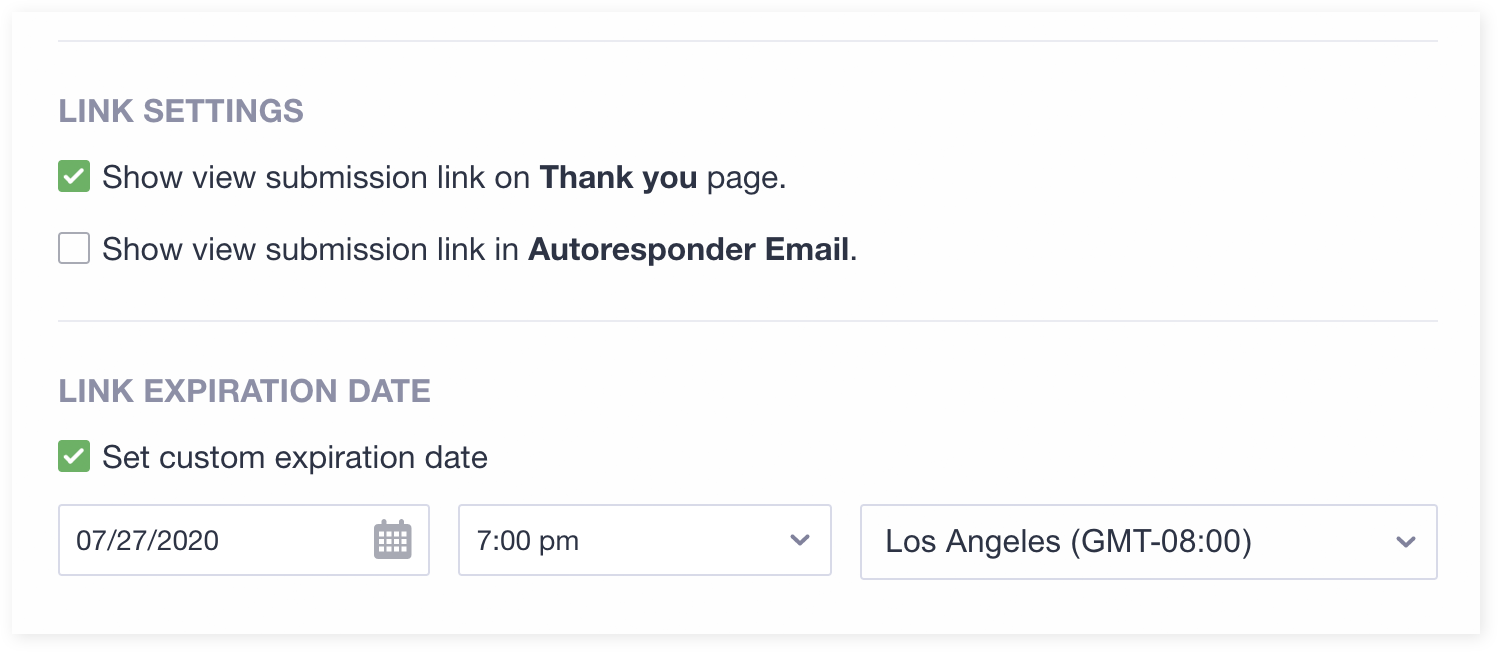
Task: Click the time dropdown chevron arrow
Action: pos(799,540)
